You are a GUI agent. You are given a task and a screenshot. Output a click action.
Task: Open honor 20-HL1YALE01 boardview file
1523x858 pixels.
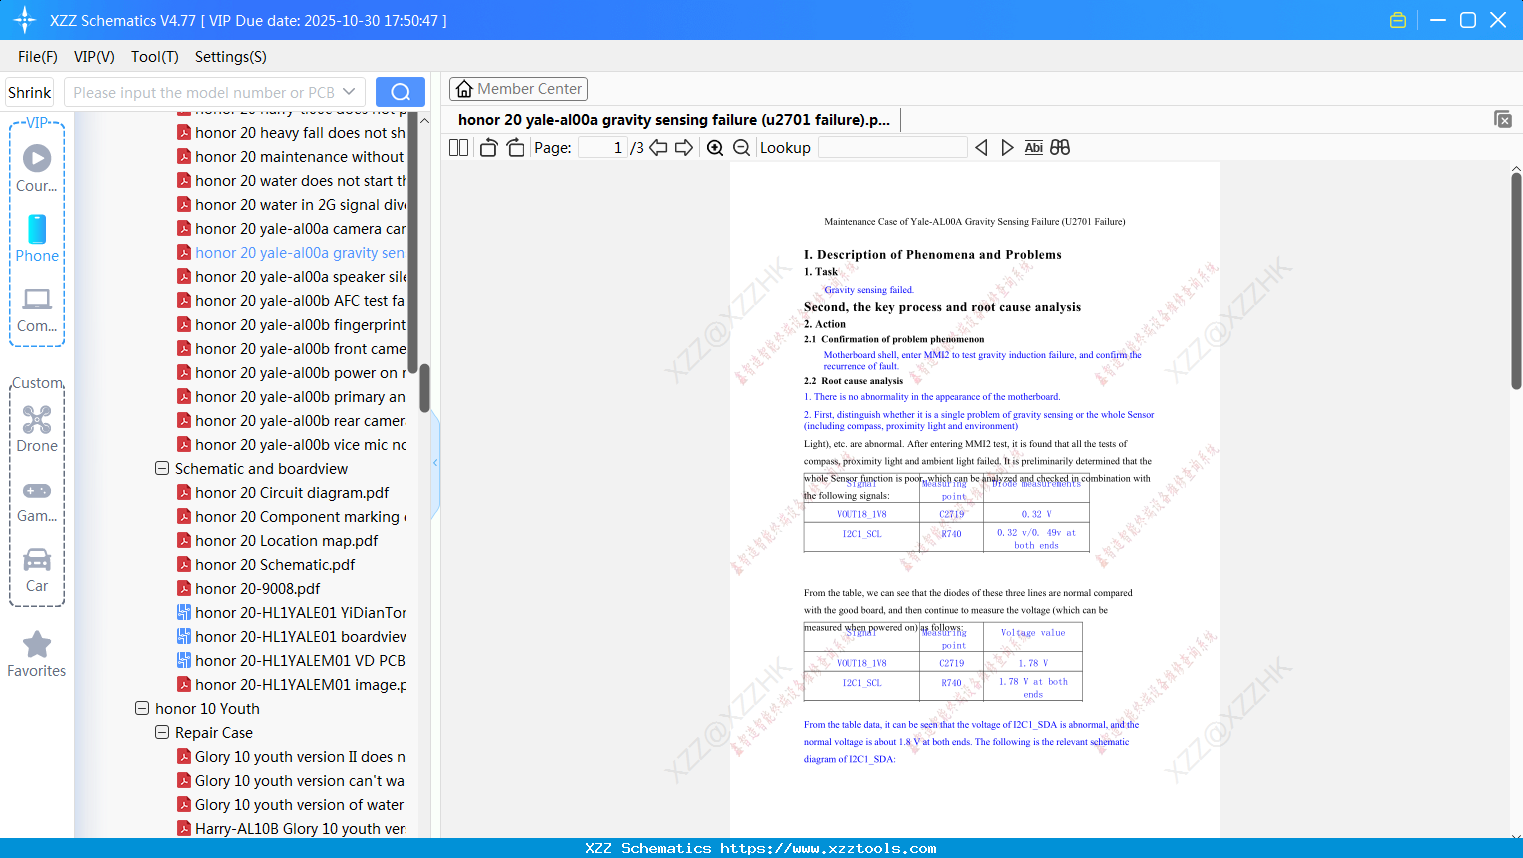(x=300, y=636)
